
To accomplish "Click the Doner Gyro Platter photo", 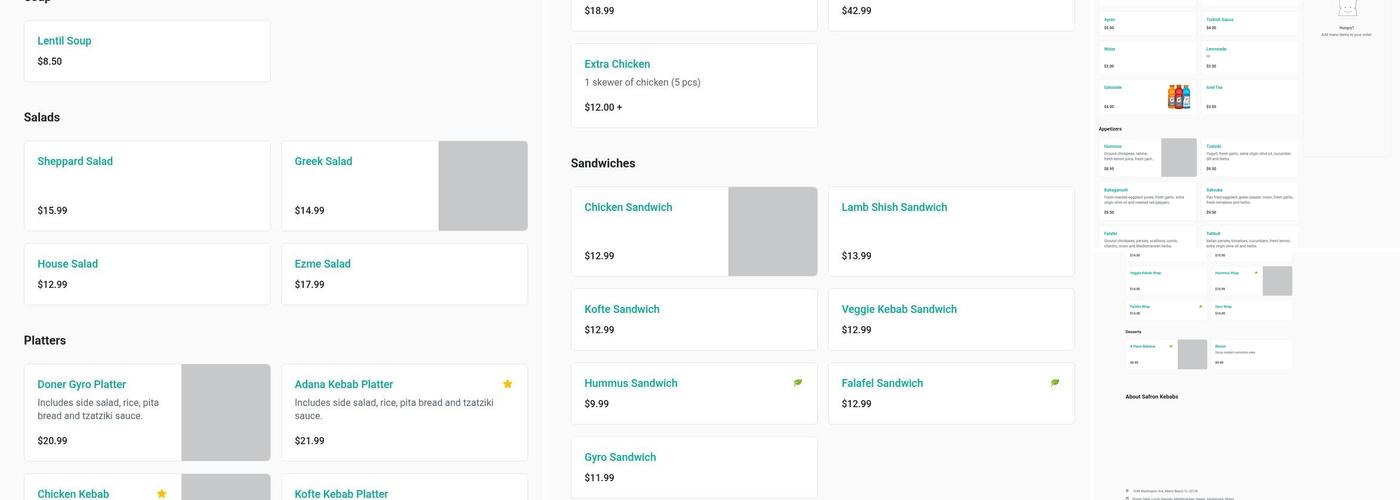I will pyautogui.click(x=226, y=412).
